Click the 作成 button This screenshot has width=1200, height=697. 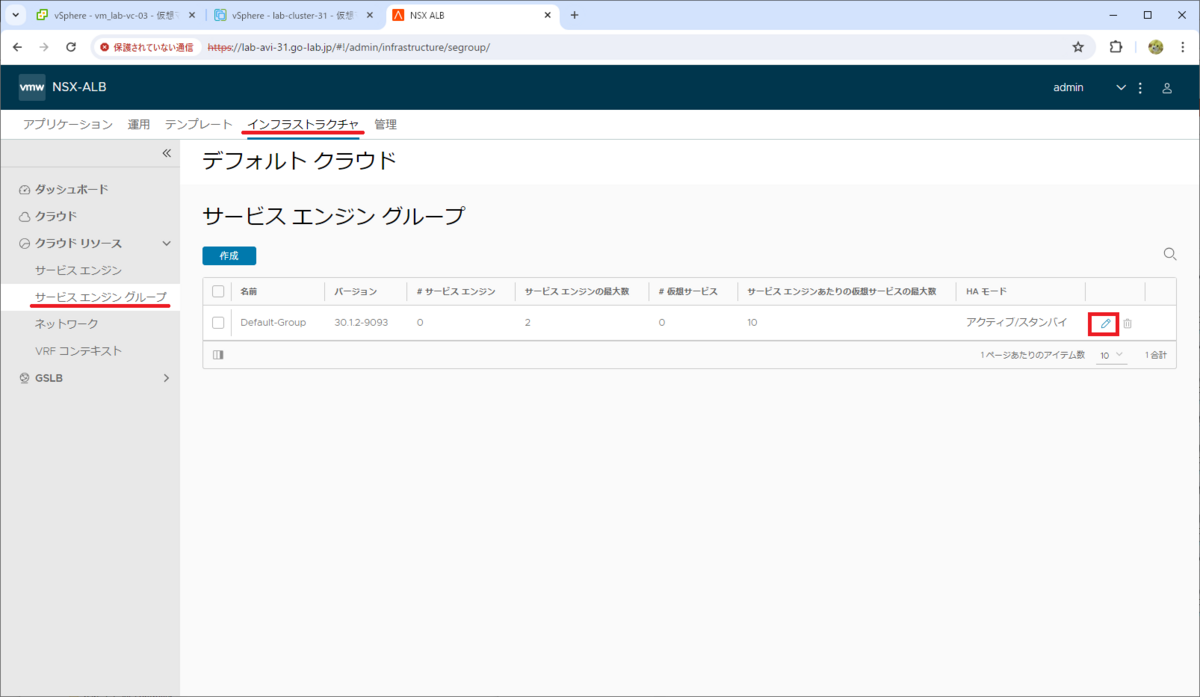[x=229, y=256]
